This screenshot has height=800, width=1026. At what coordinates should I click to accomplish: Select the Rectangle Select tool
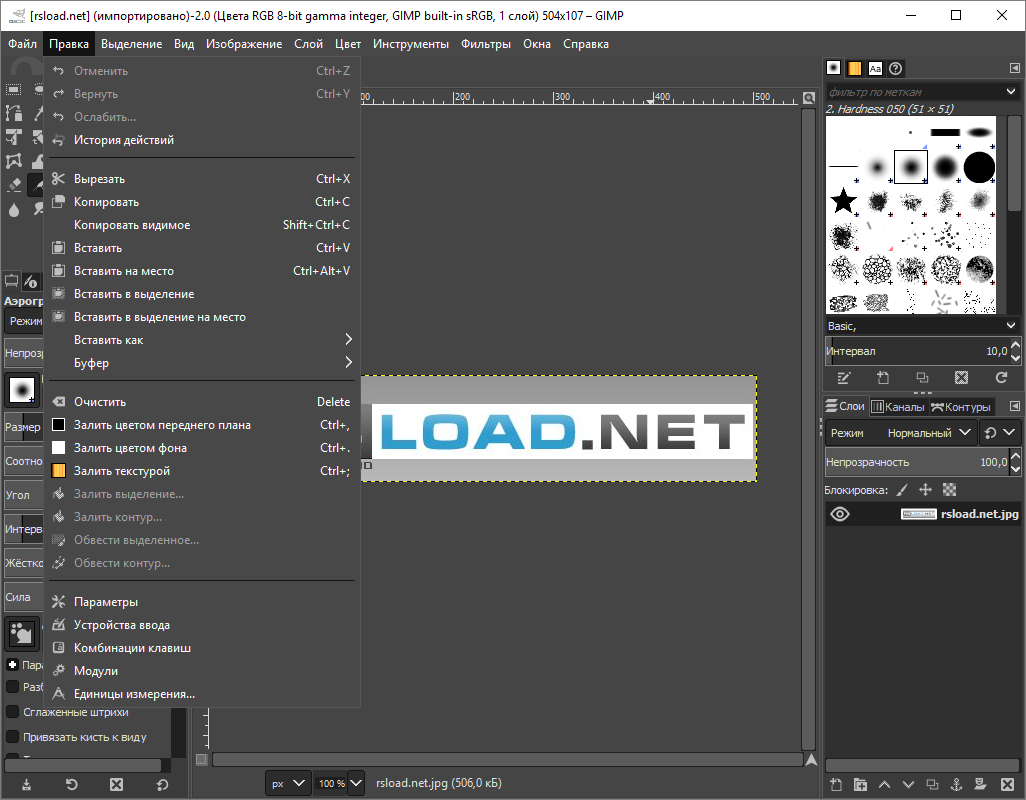coord(14,90)
